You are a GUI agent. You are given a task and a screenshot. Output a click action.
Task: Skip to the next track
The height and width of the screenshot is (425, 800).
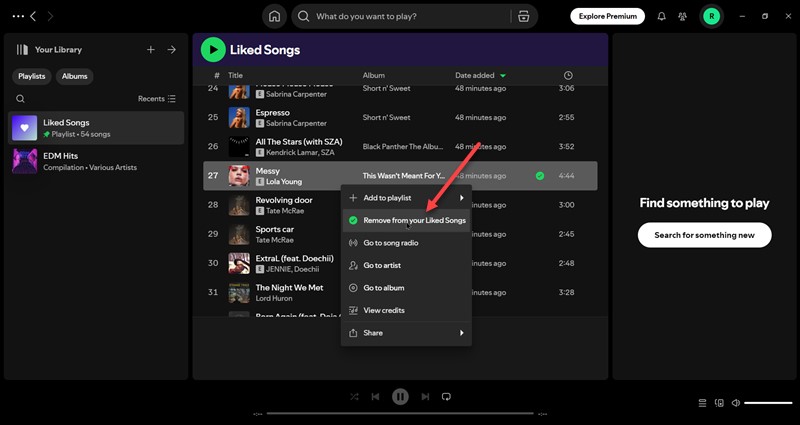(425, 396)
